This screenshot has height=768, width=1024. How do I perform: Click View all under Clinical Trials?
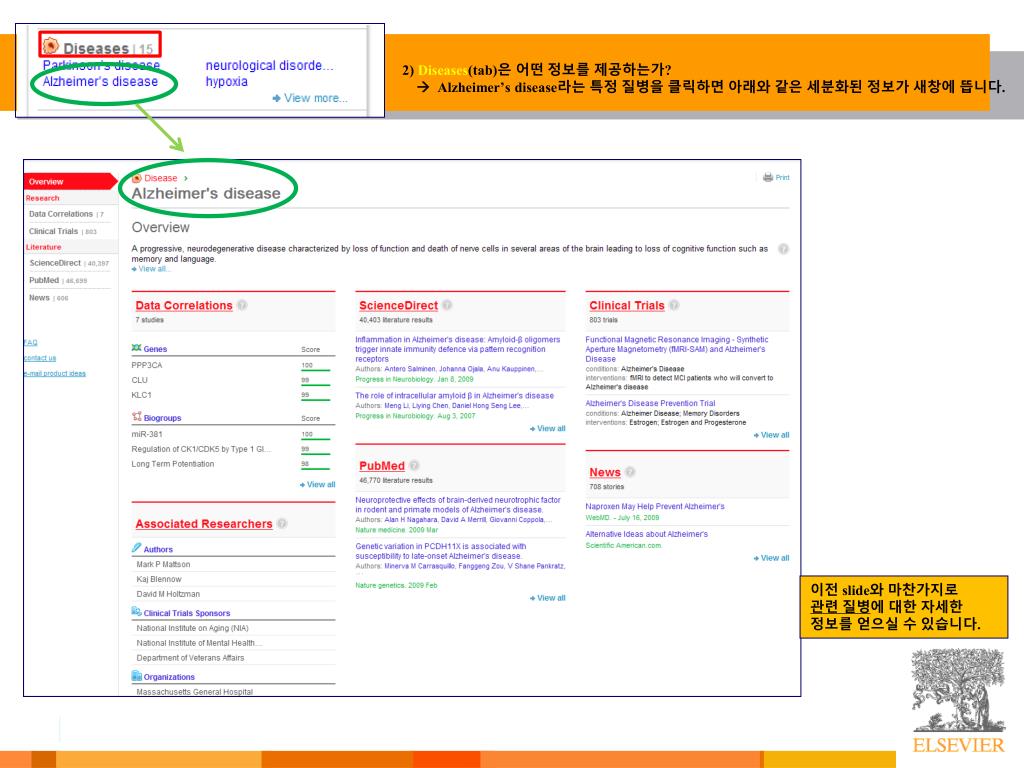[771, 435]
